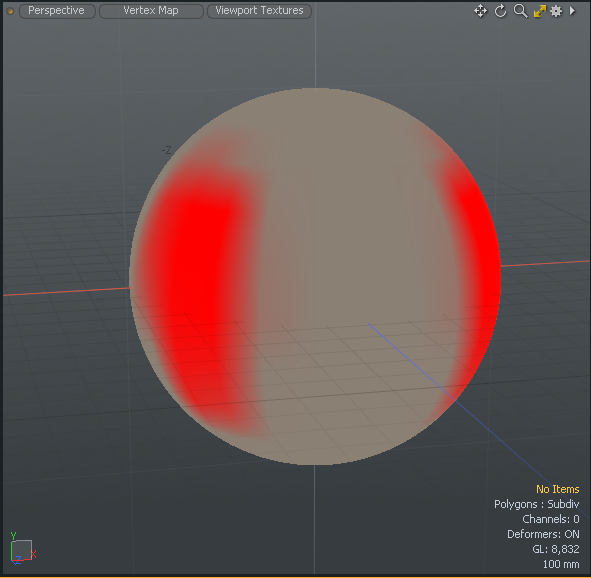Click the -Z axis label
The image size is (591, 578).
pos(166,150)
